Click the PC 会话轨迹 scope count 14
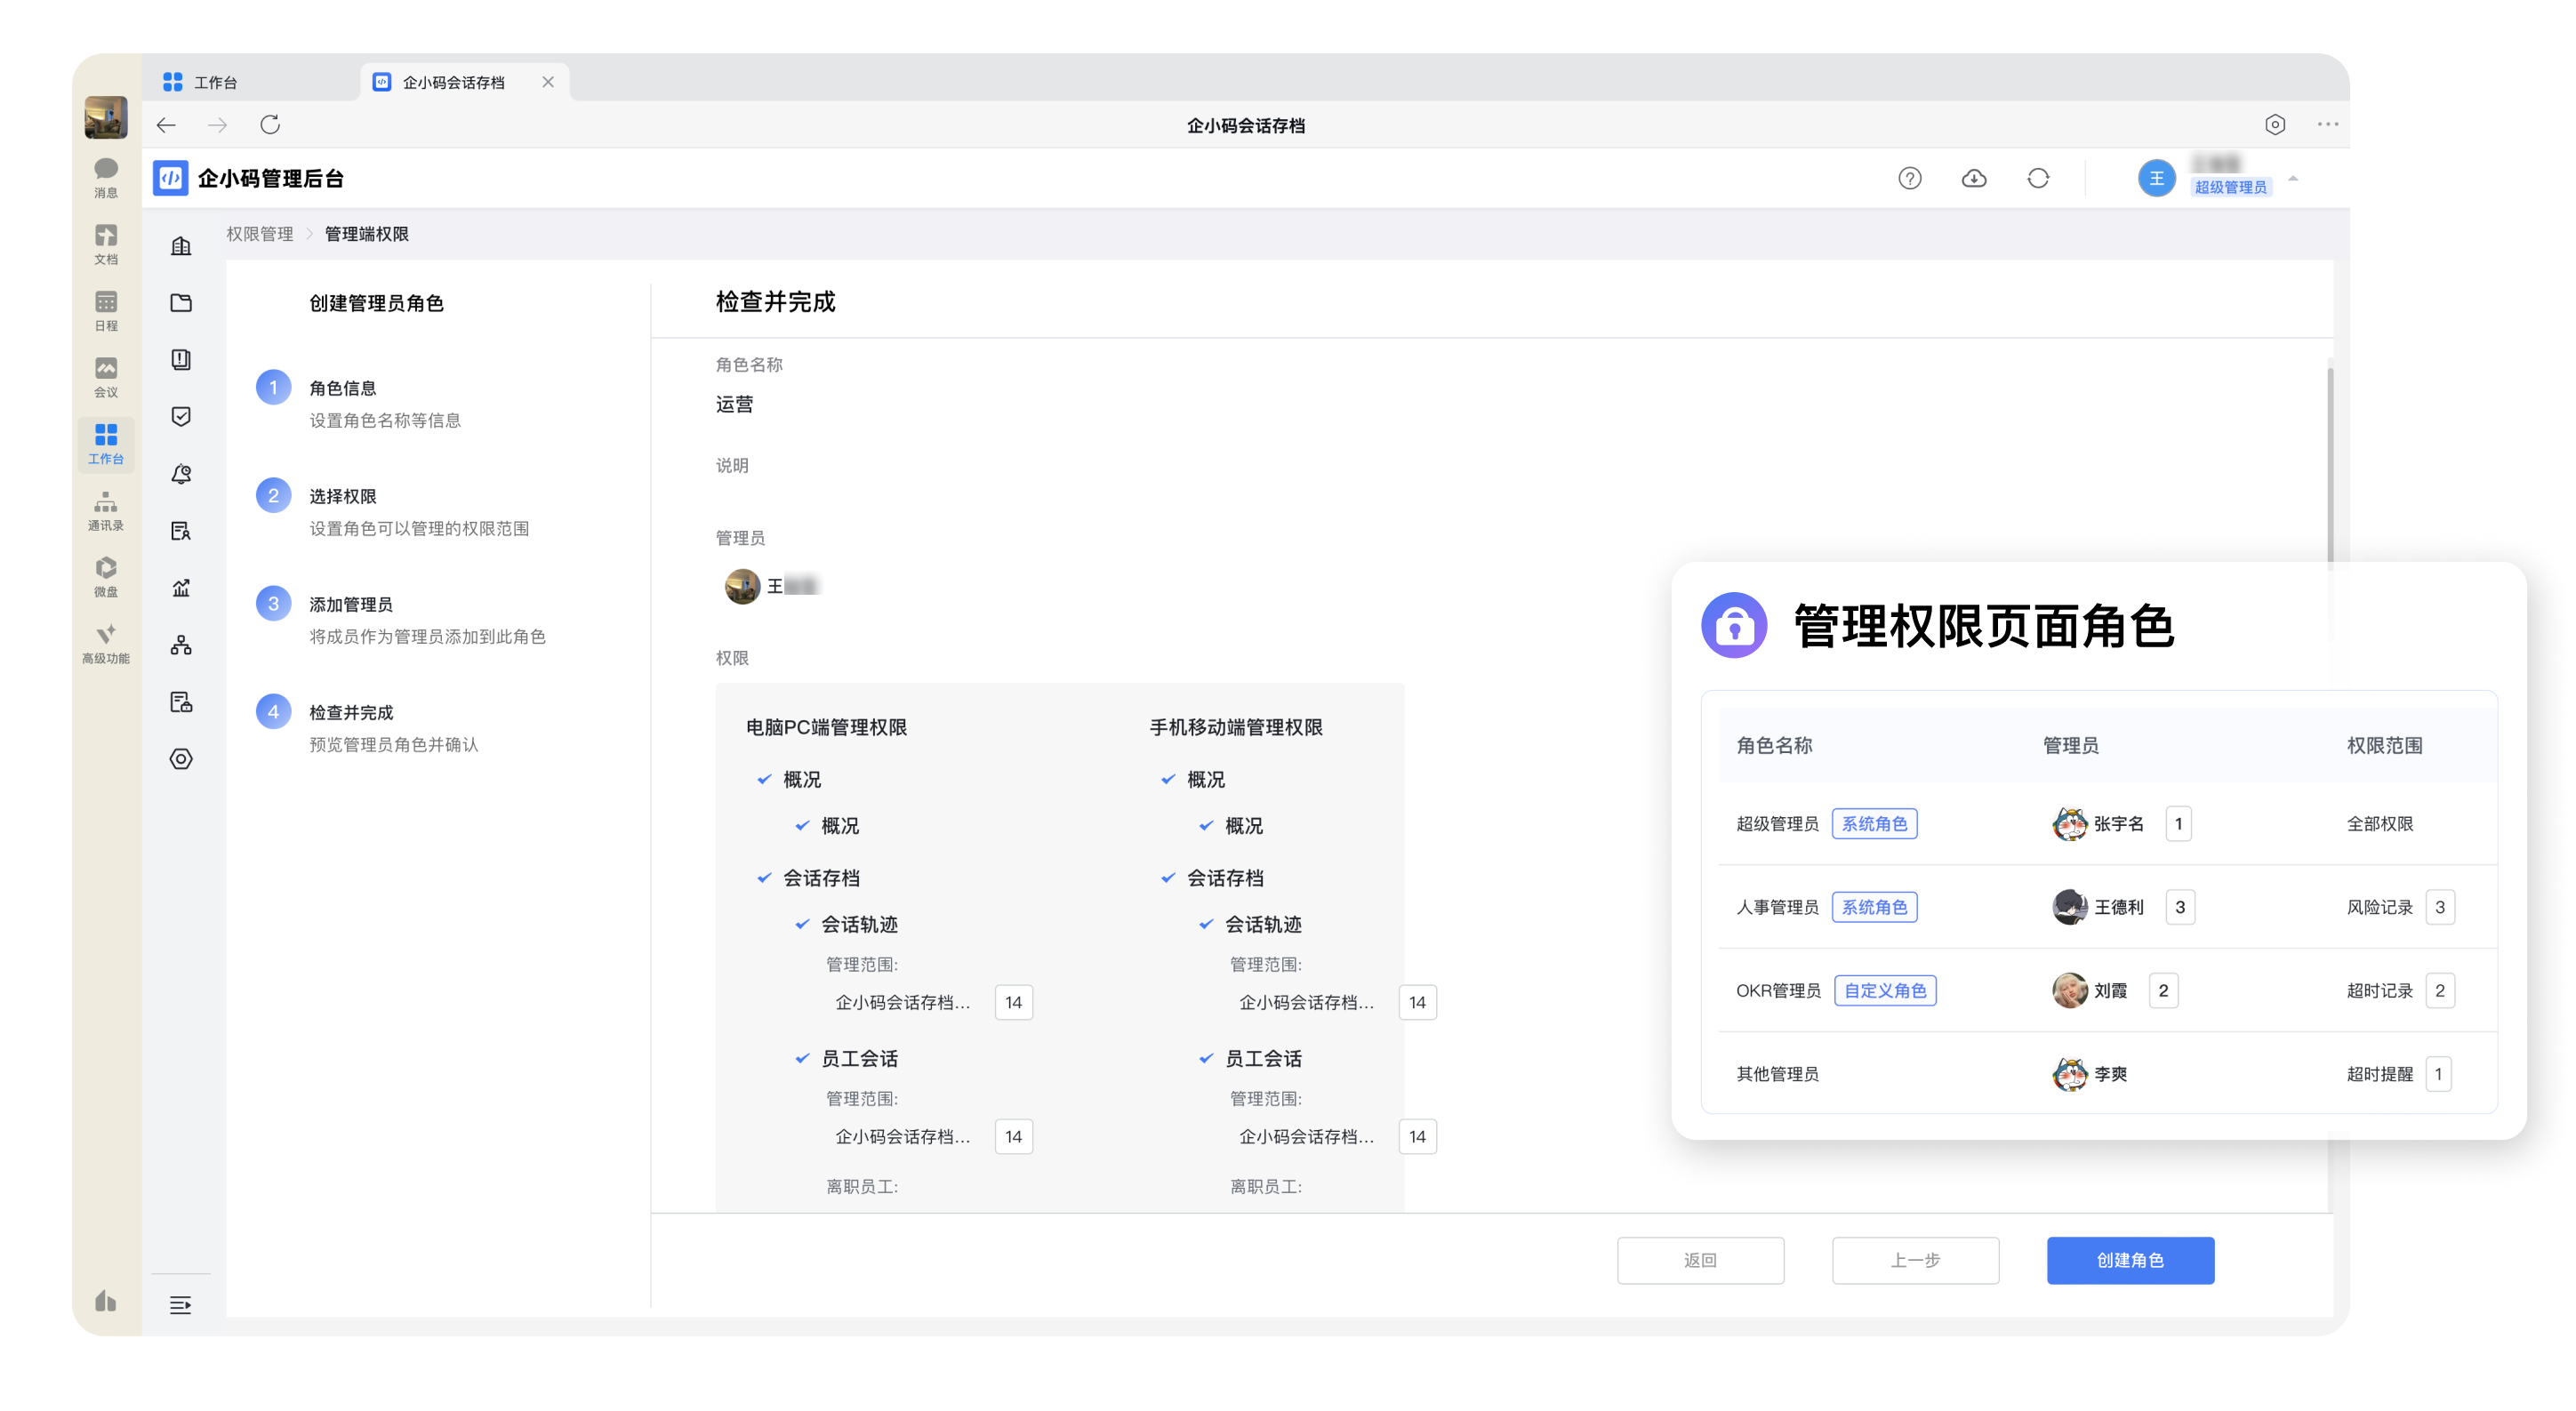2576x1411 pixels. [1014, 1002]
